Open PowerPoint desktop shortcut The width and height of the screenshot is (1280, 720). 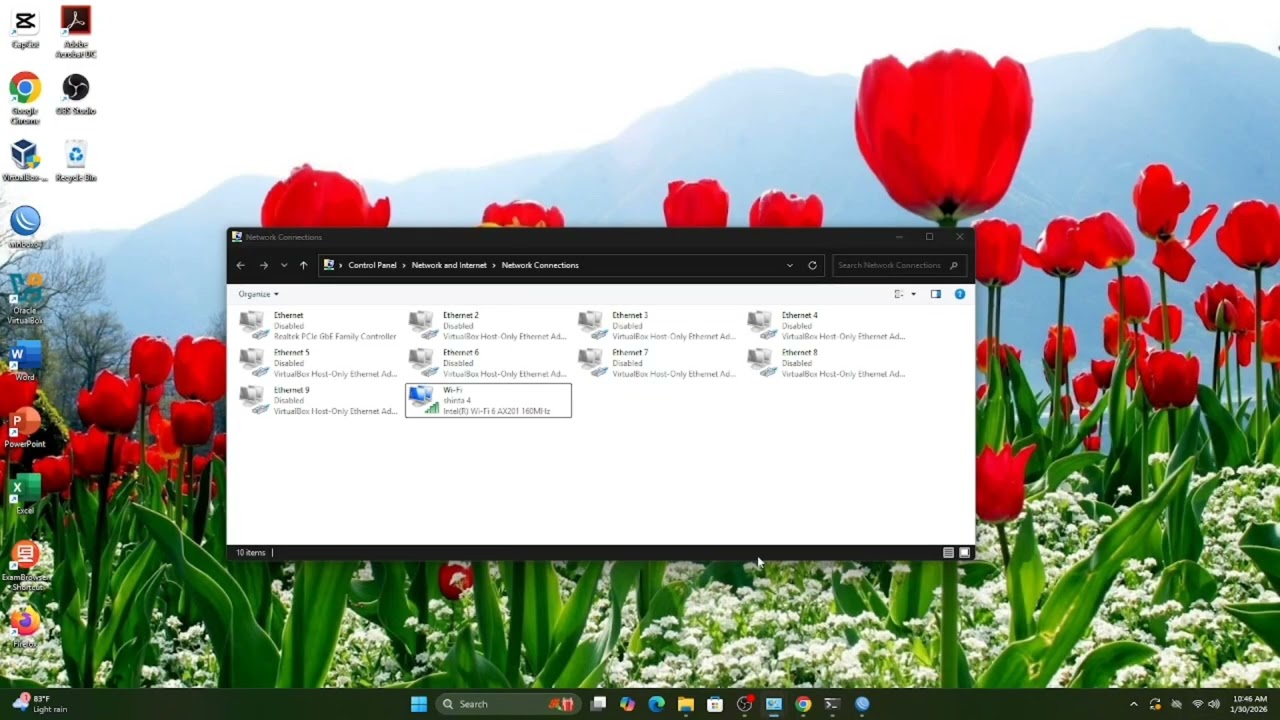click(25, 428)
